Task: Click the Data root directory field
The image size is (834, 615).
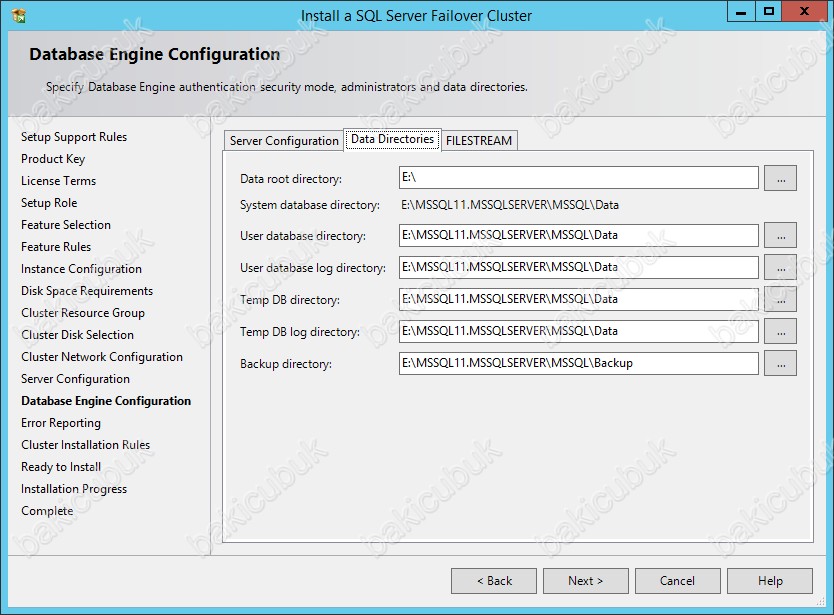Action: (x=579, y=178)
